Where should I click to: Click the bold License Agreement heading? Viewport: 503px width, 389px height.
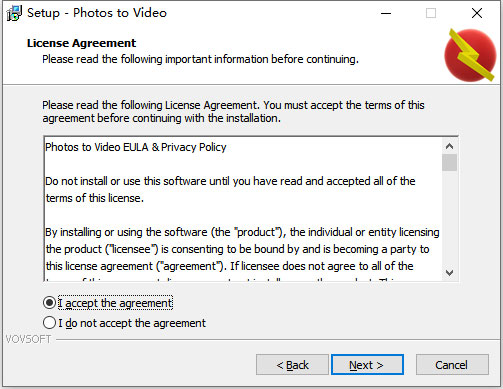[81, 43]
